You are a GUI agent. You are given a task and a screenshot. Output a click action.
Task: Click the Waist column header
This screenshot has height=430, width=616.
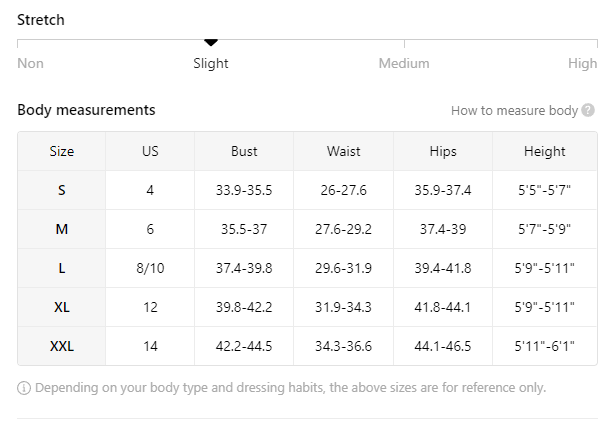[343, 152]
